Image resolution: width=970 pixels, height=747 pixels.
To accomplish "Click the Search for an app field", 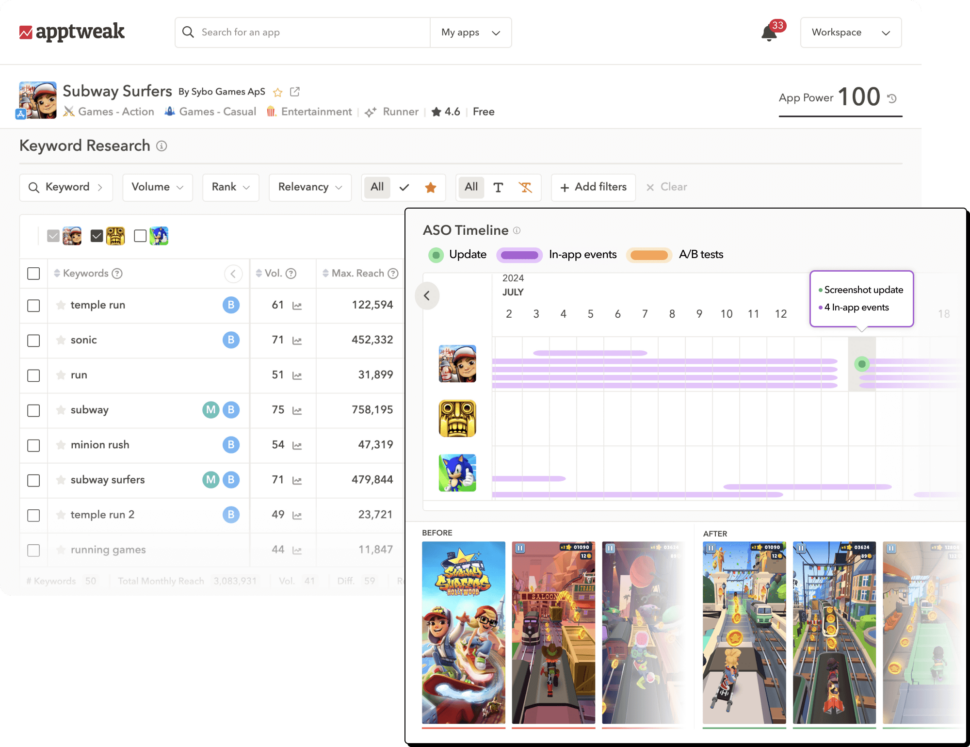I will (x=303, y=33).
